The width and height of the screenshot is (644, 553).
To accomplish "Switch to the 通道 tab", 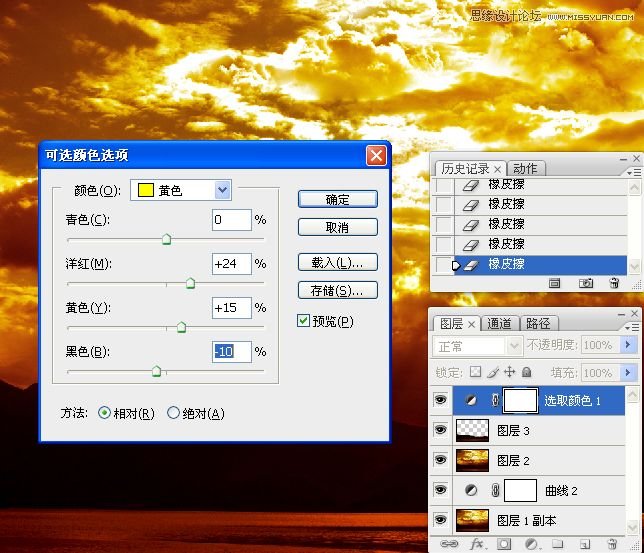I will (x=499, y=324).
